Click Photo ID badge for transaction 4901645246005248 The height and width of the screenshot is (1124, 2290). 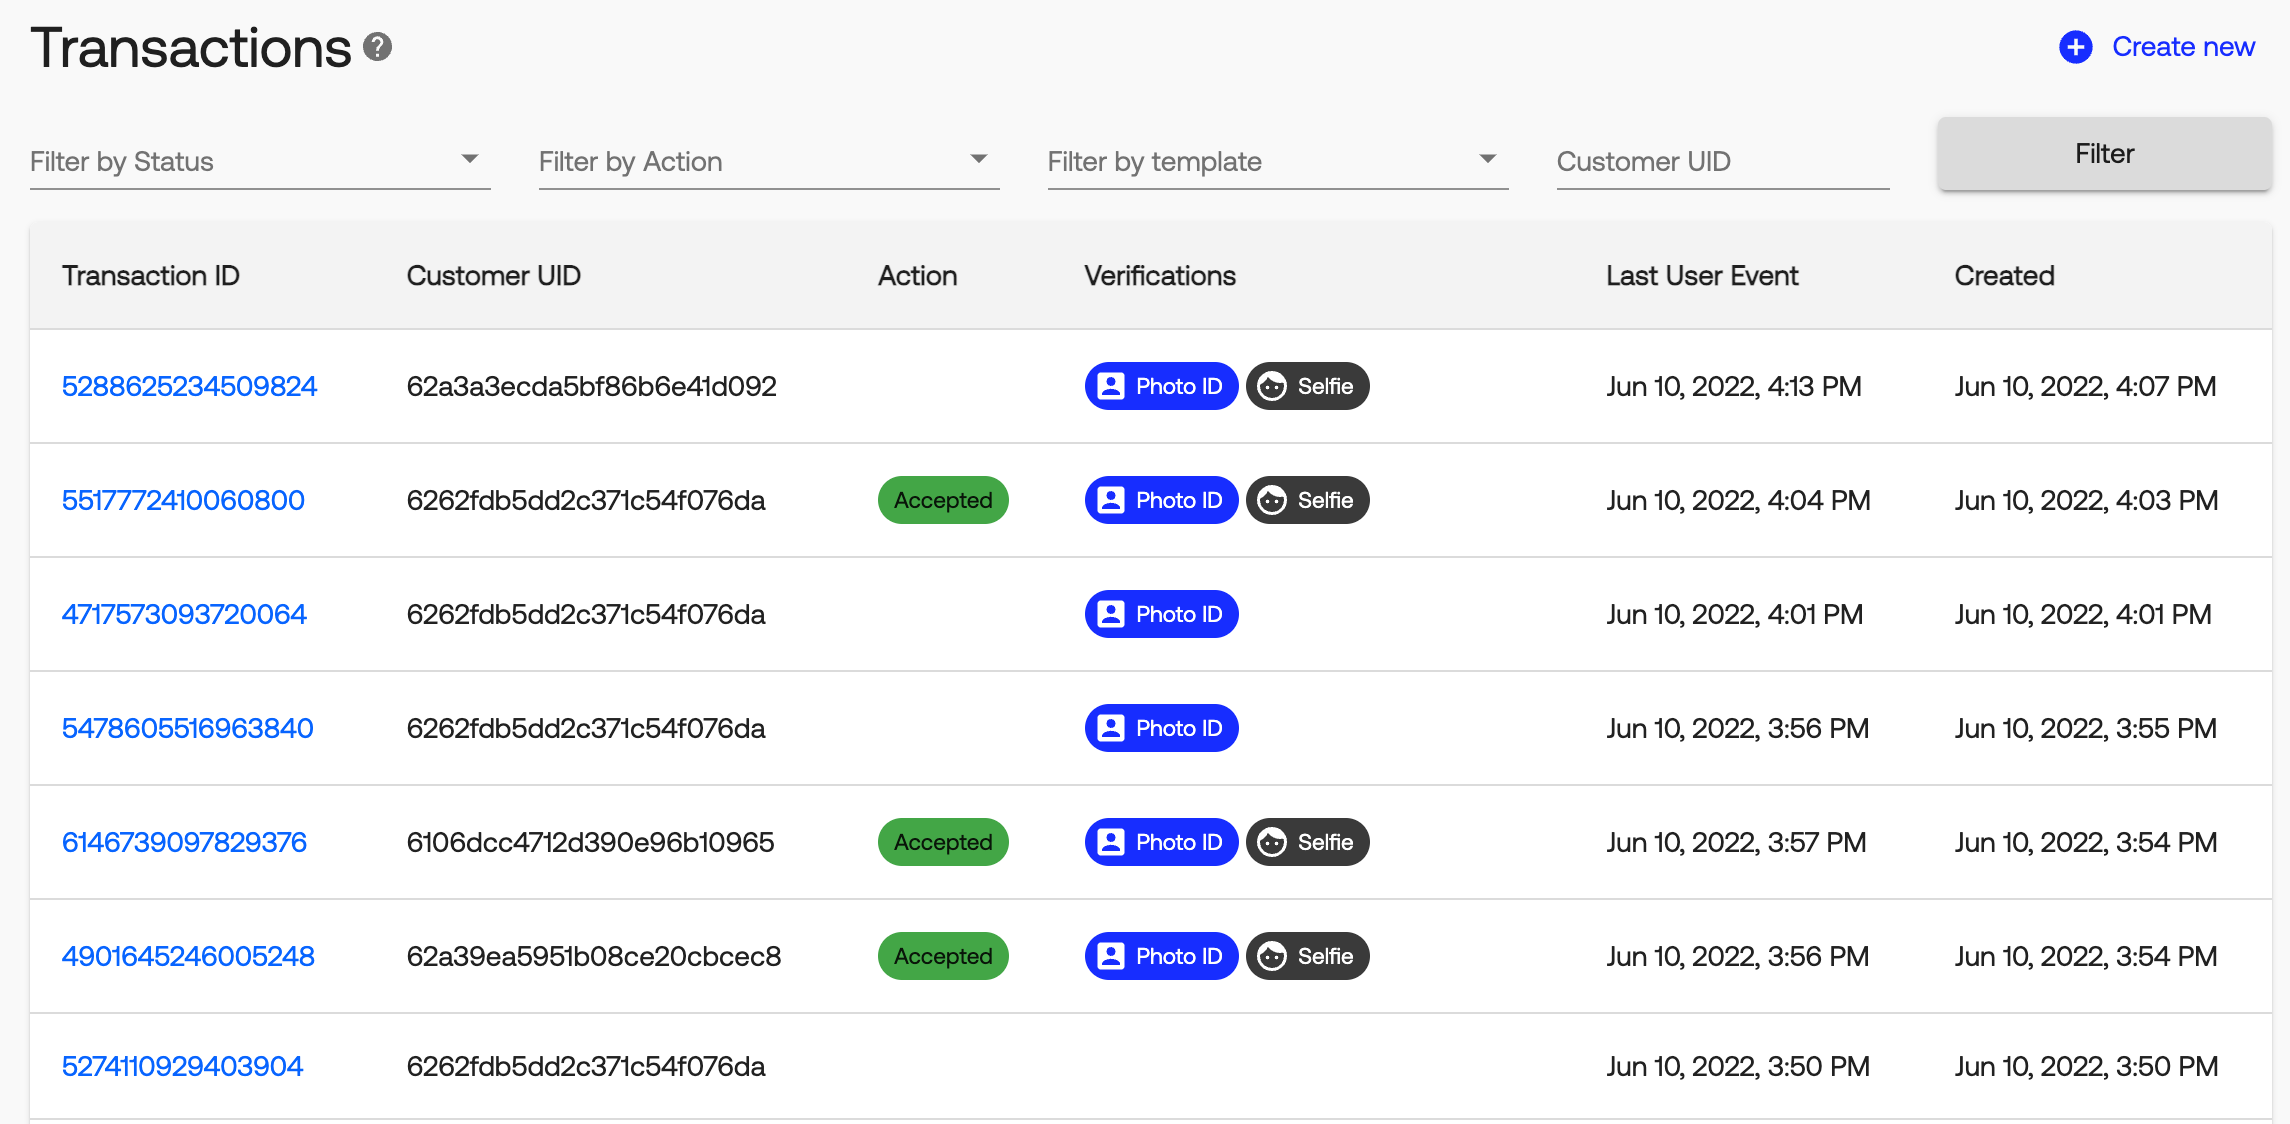[1161, 956]
